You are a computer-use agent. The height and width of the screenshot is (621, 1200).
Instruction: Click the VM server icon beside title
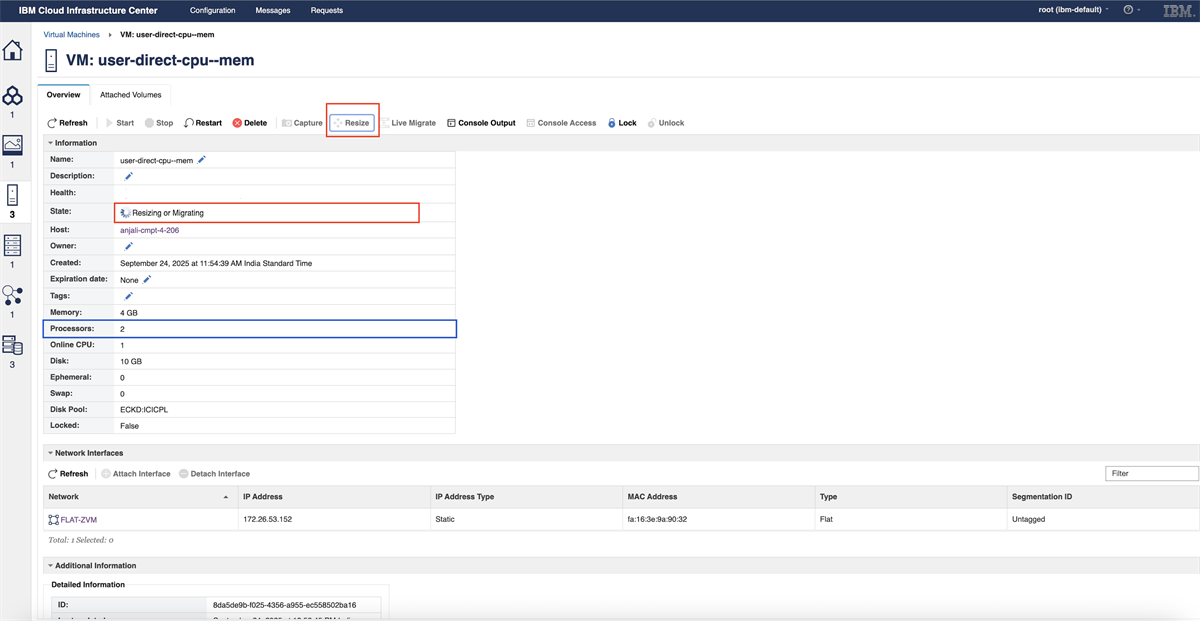52,60
